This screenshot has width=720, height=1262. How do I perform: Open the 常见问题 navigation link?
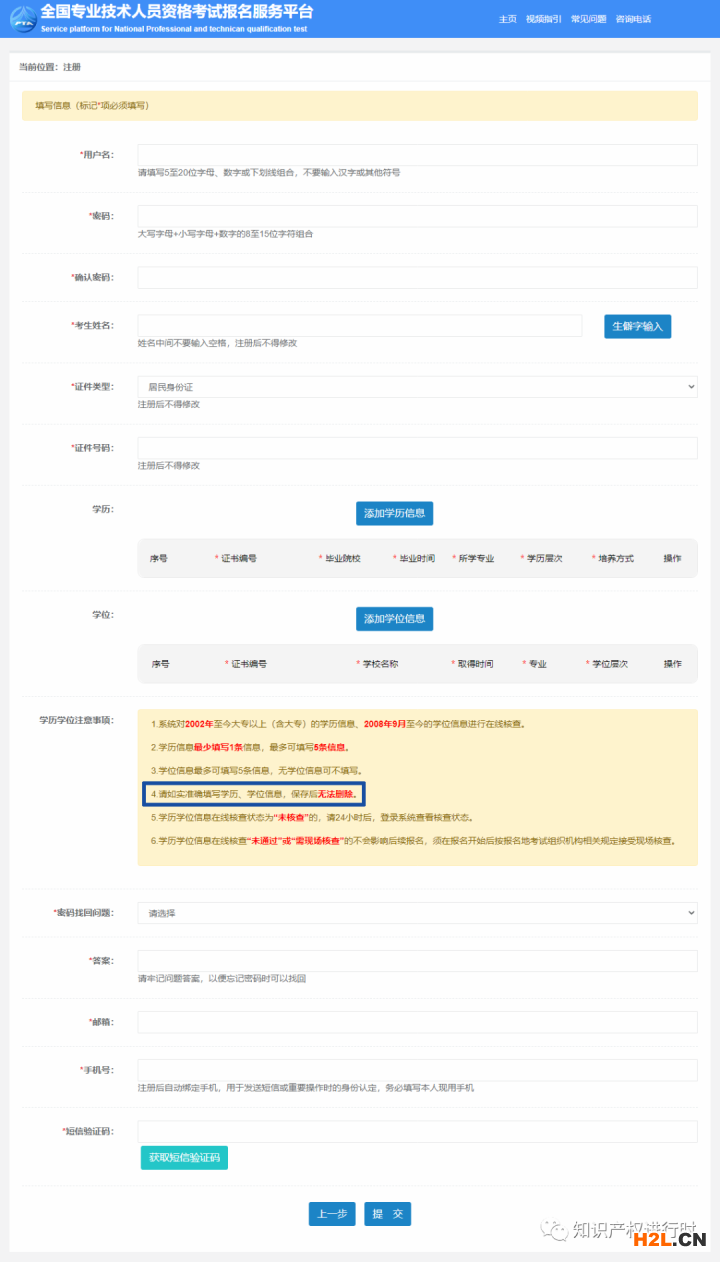tap(588, 19)
